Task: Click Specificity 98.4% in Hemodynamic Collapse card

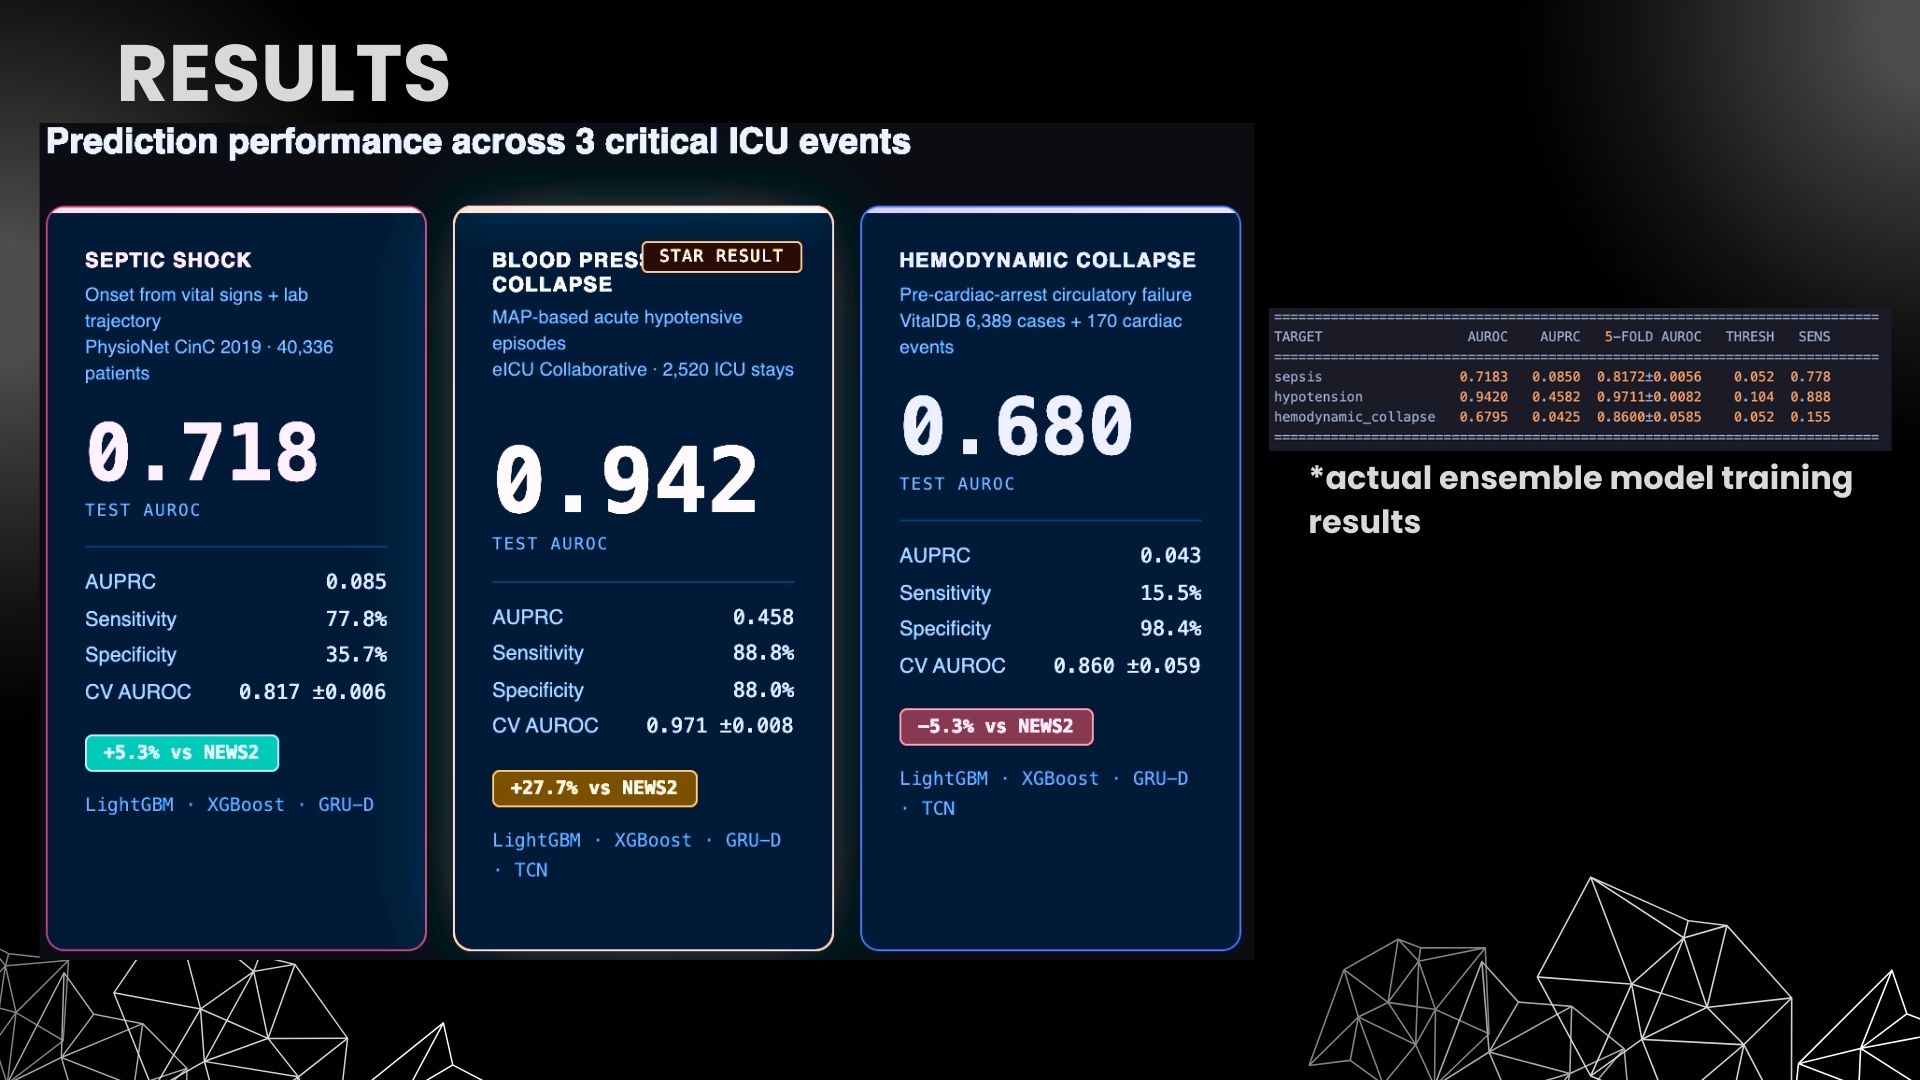Action: [x=1169, y=629]
